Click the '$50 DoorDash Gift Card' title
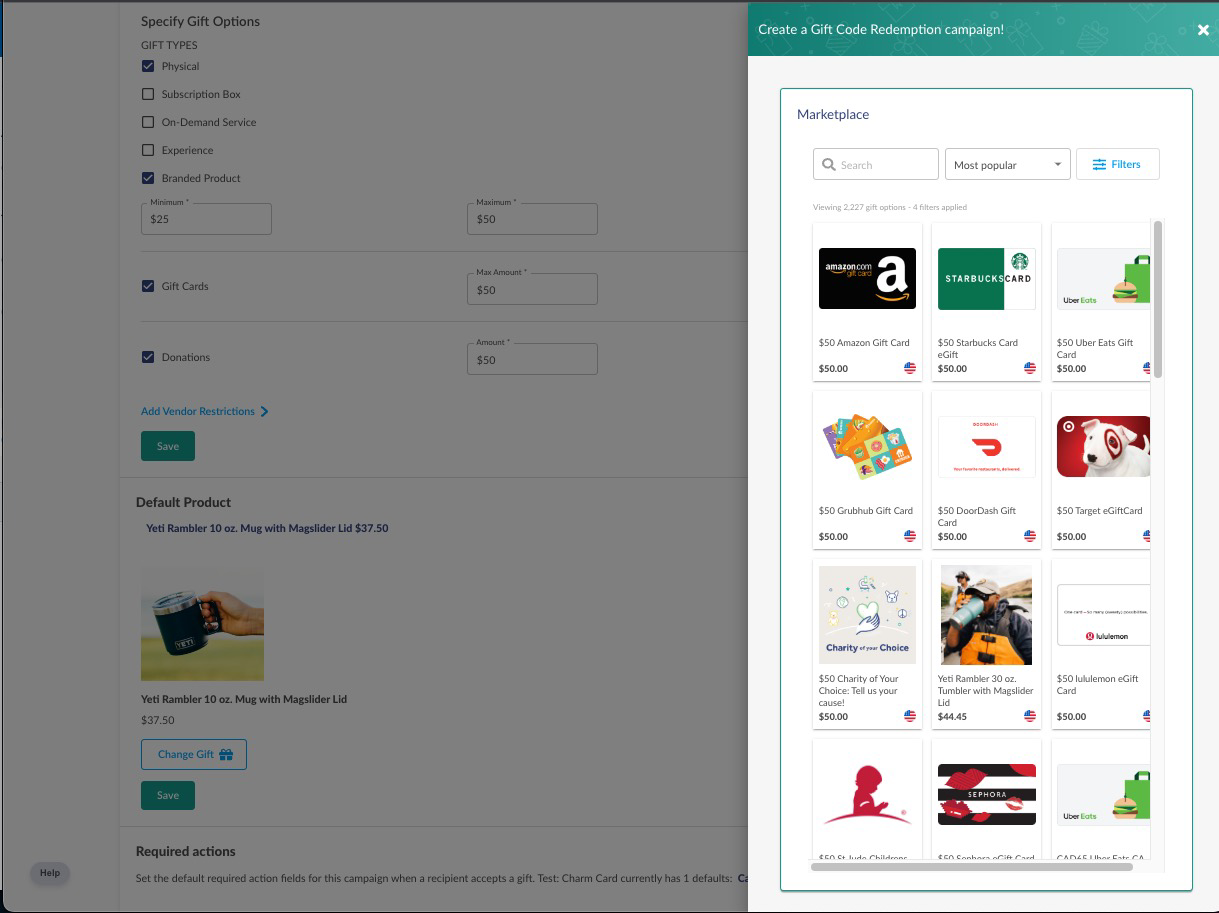This screenshot has height=913, width=1219. (x=977, y=516)
